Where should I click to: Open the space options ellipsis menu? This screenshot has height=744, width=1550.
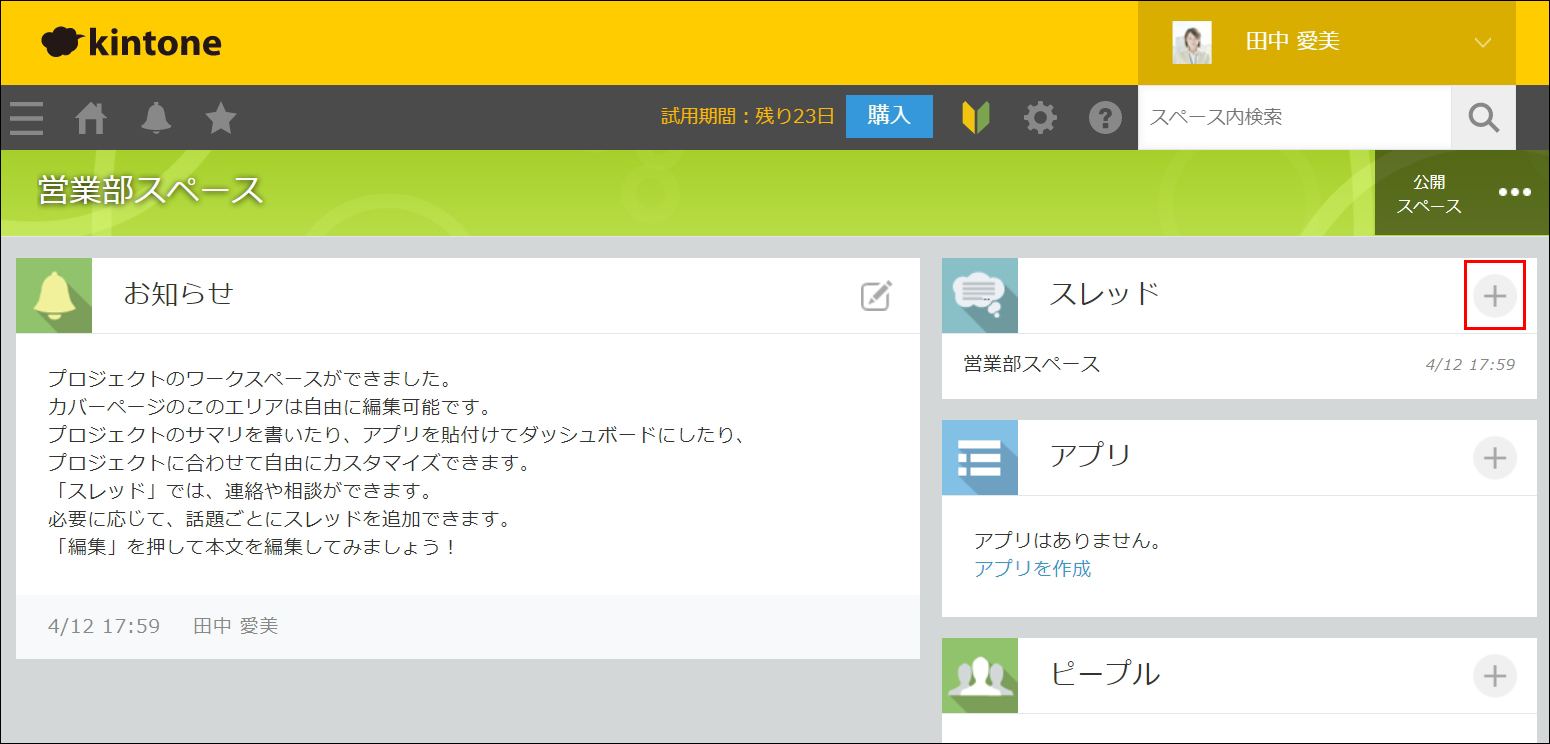tap(1514, 192)
